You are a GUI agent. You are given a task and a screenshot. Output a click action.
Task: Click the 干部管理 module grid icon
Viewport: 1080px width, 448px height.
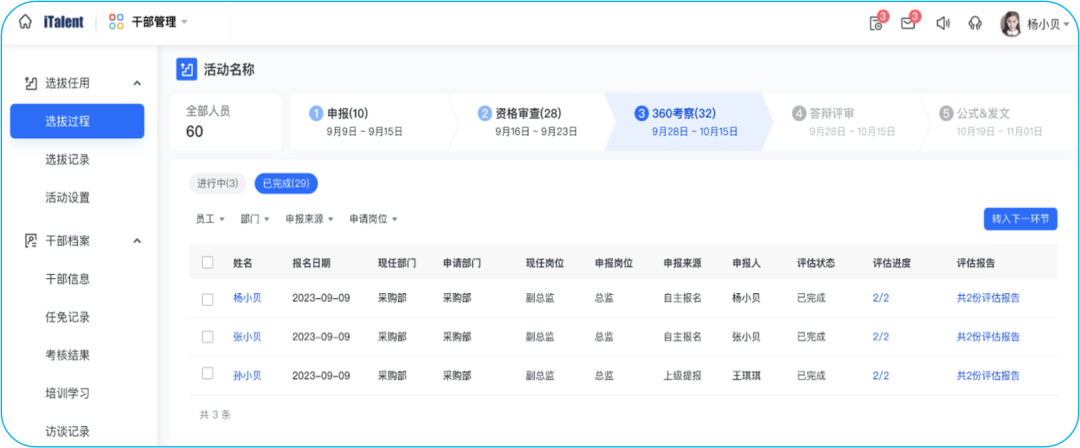click(x=117, y=22)
